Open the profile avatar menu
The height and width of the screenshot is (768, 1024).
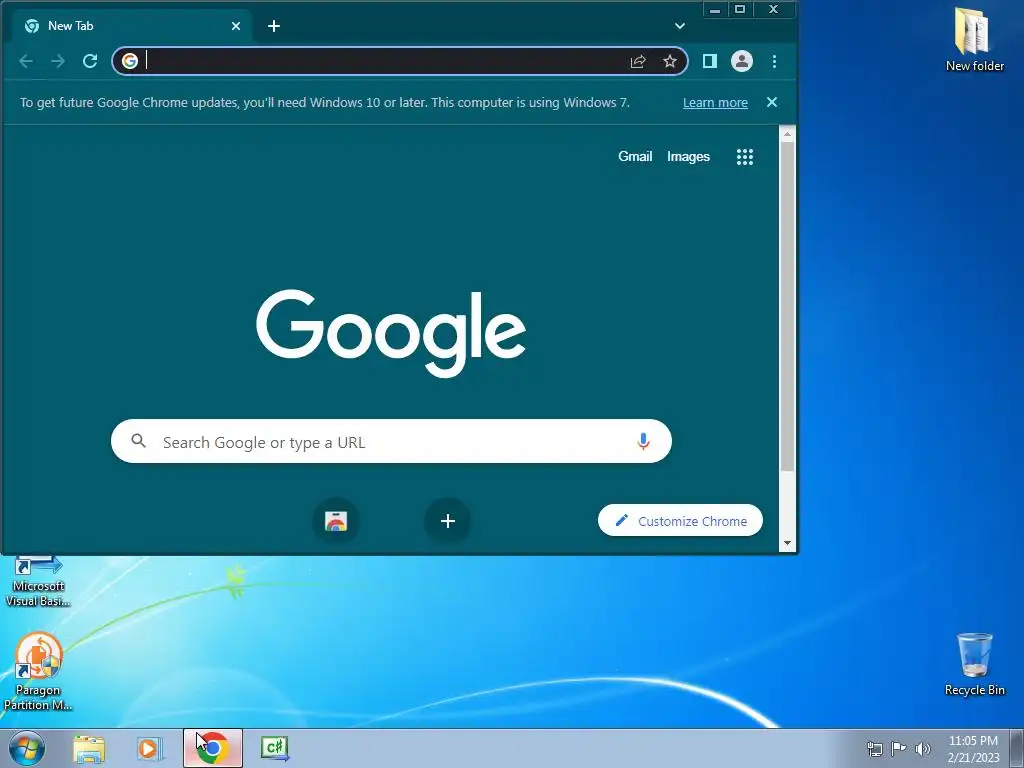tap(742, 61)
